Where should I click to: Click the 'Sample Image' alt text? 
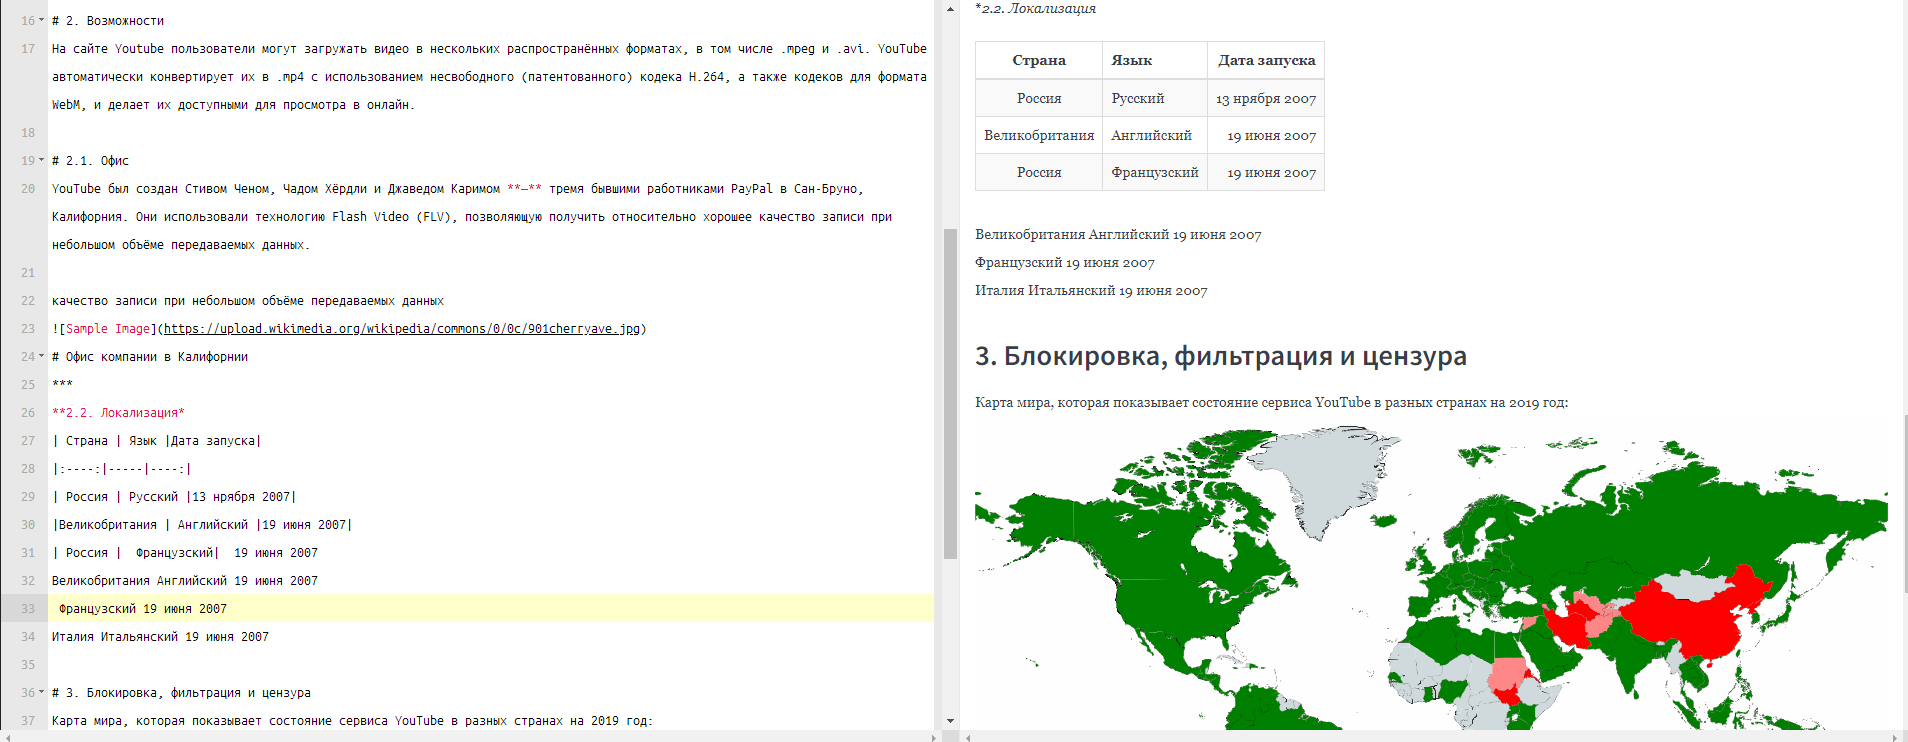pos(109,329)
